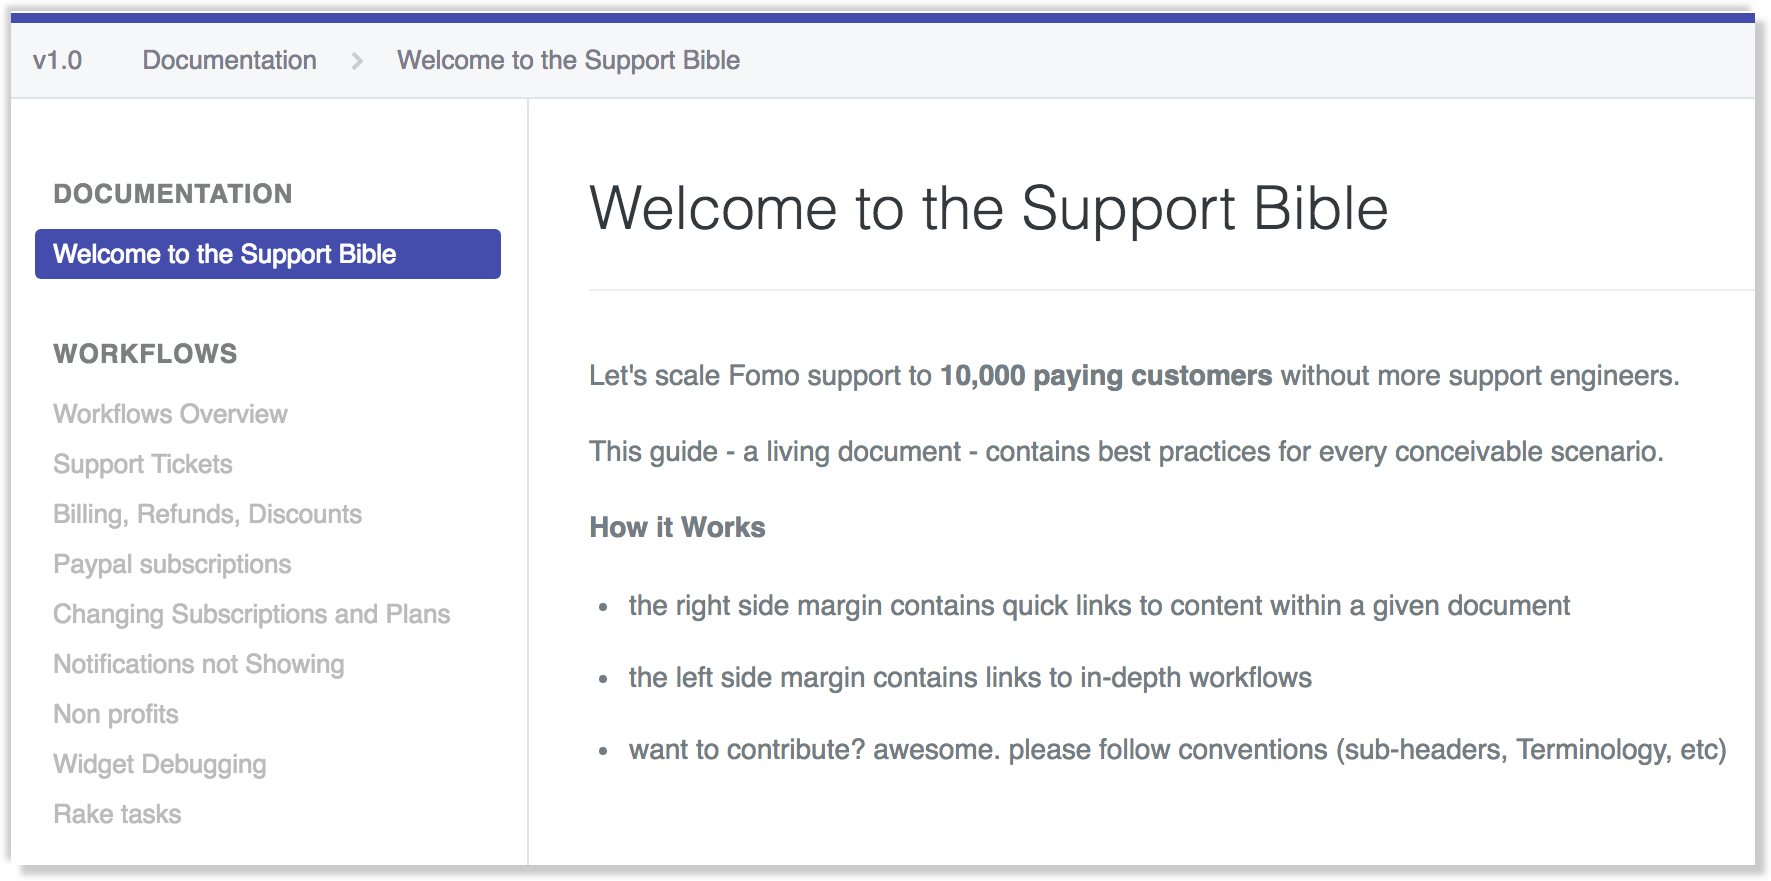The width and height of the screenshot is (1771, 881).
Task: Open the Workflows Overview page
Action: pos(169,413)
